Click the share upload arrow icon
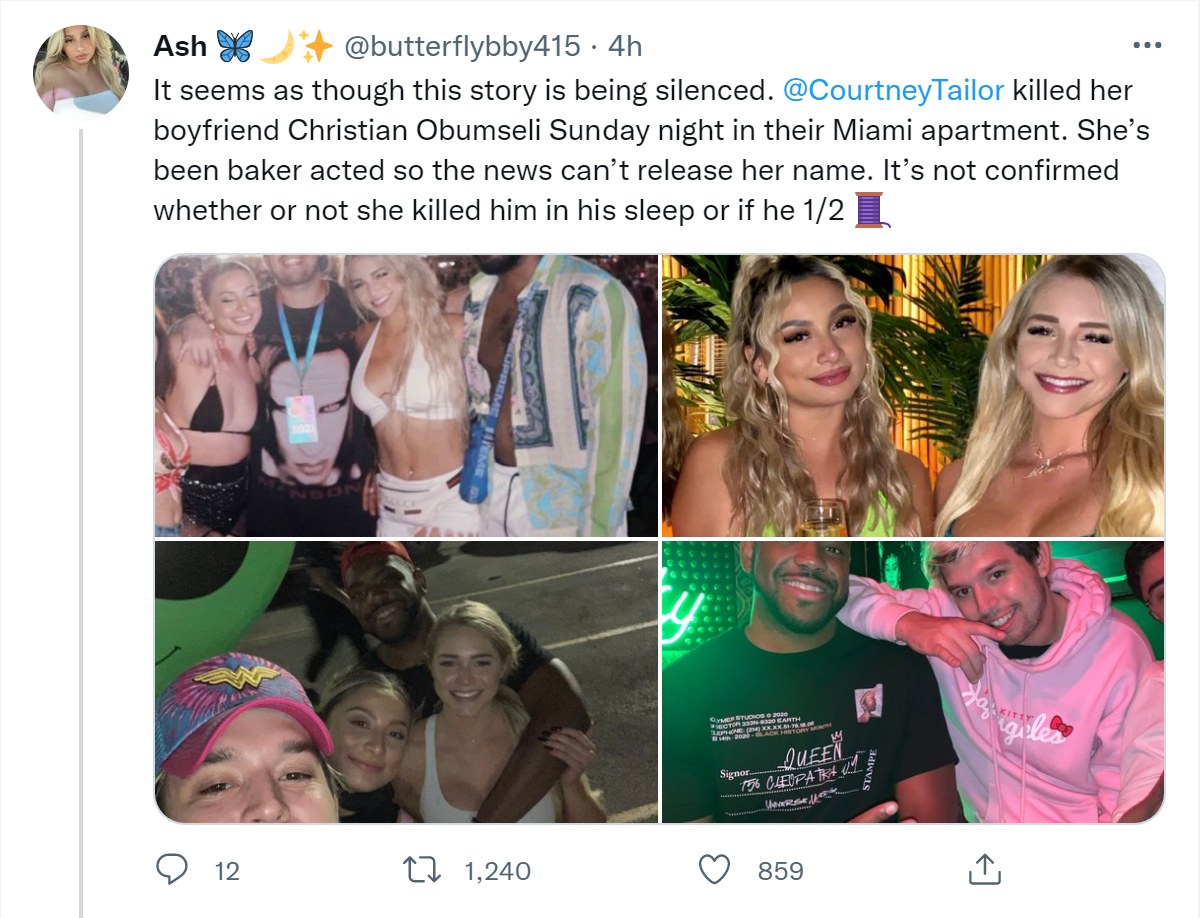Image resolution: width=1200 pixels, height=918 pixels. click(x=984, y=870)
